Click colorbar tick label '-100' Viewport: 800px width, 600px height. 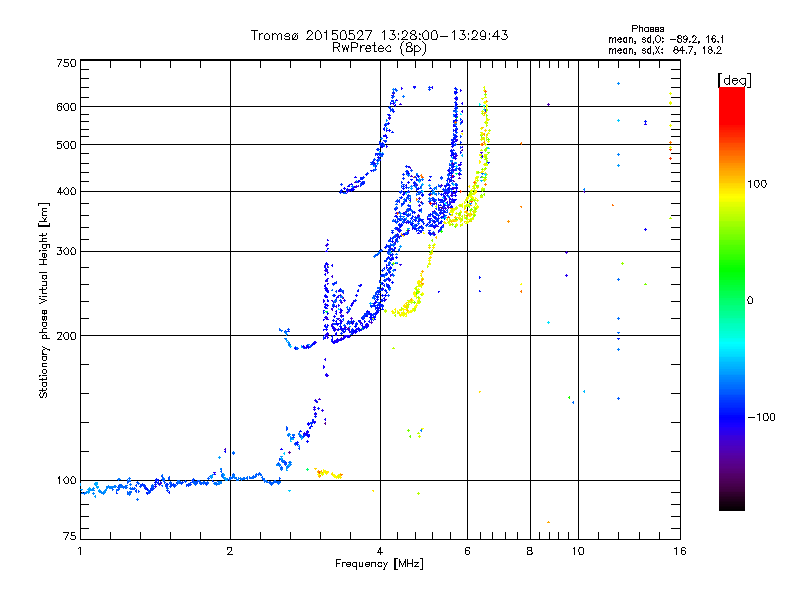coord(761,417)
